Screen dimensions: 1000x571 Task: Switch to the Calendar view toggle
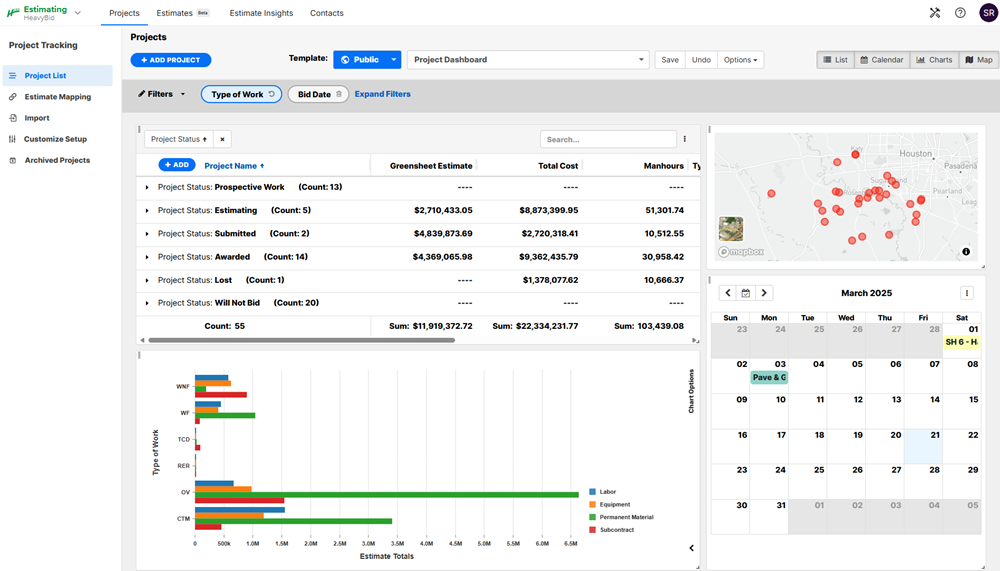pyautogui.click(x=881, y=60)
